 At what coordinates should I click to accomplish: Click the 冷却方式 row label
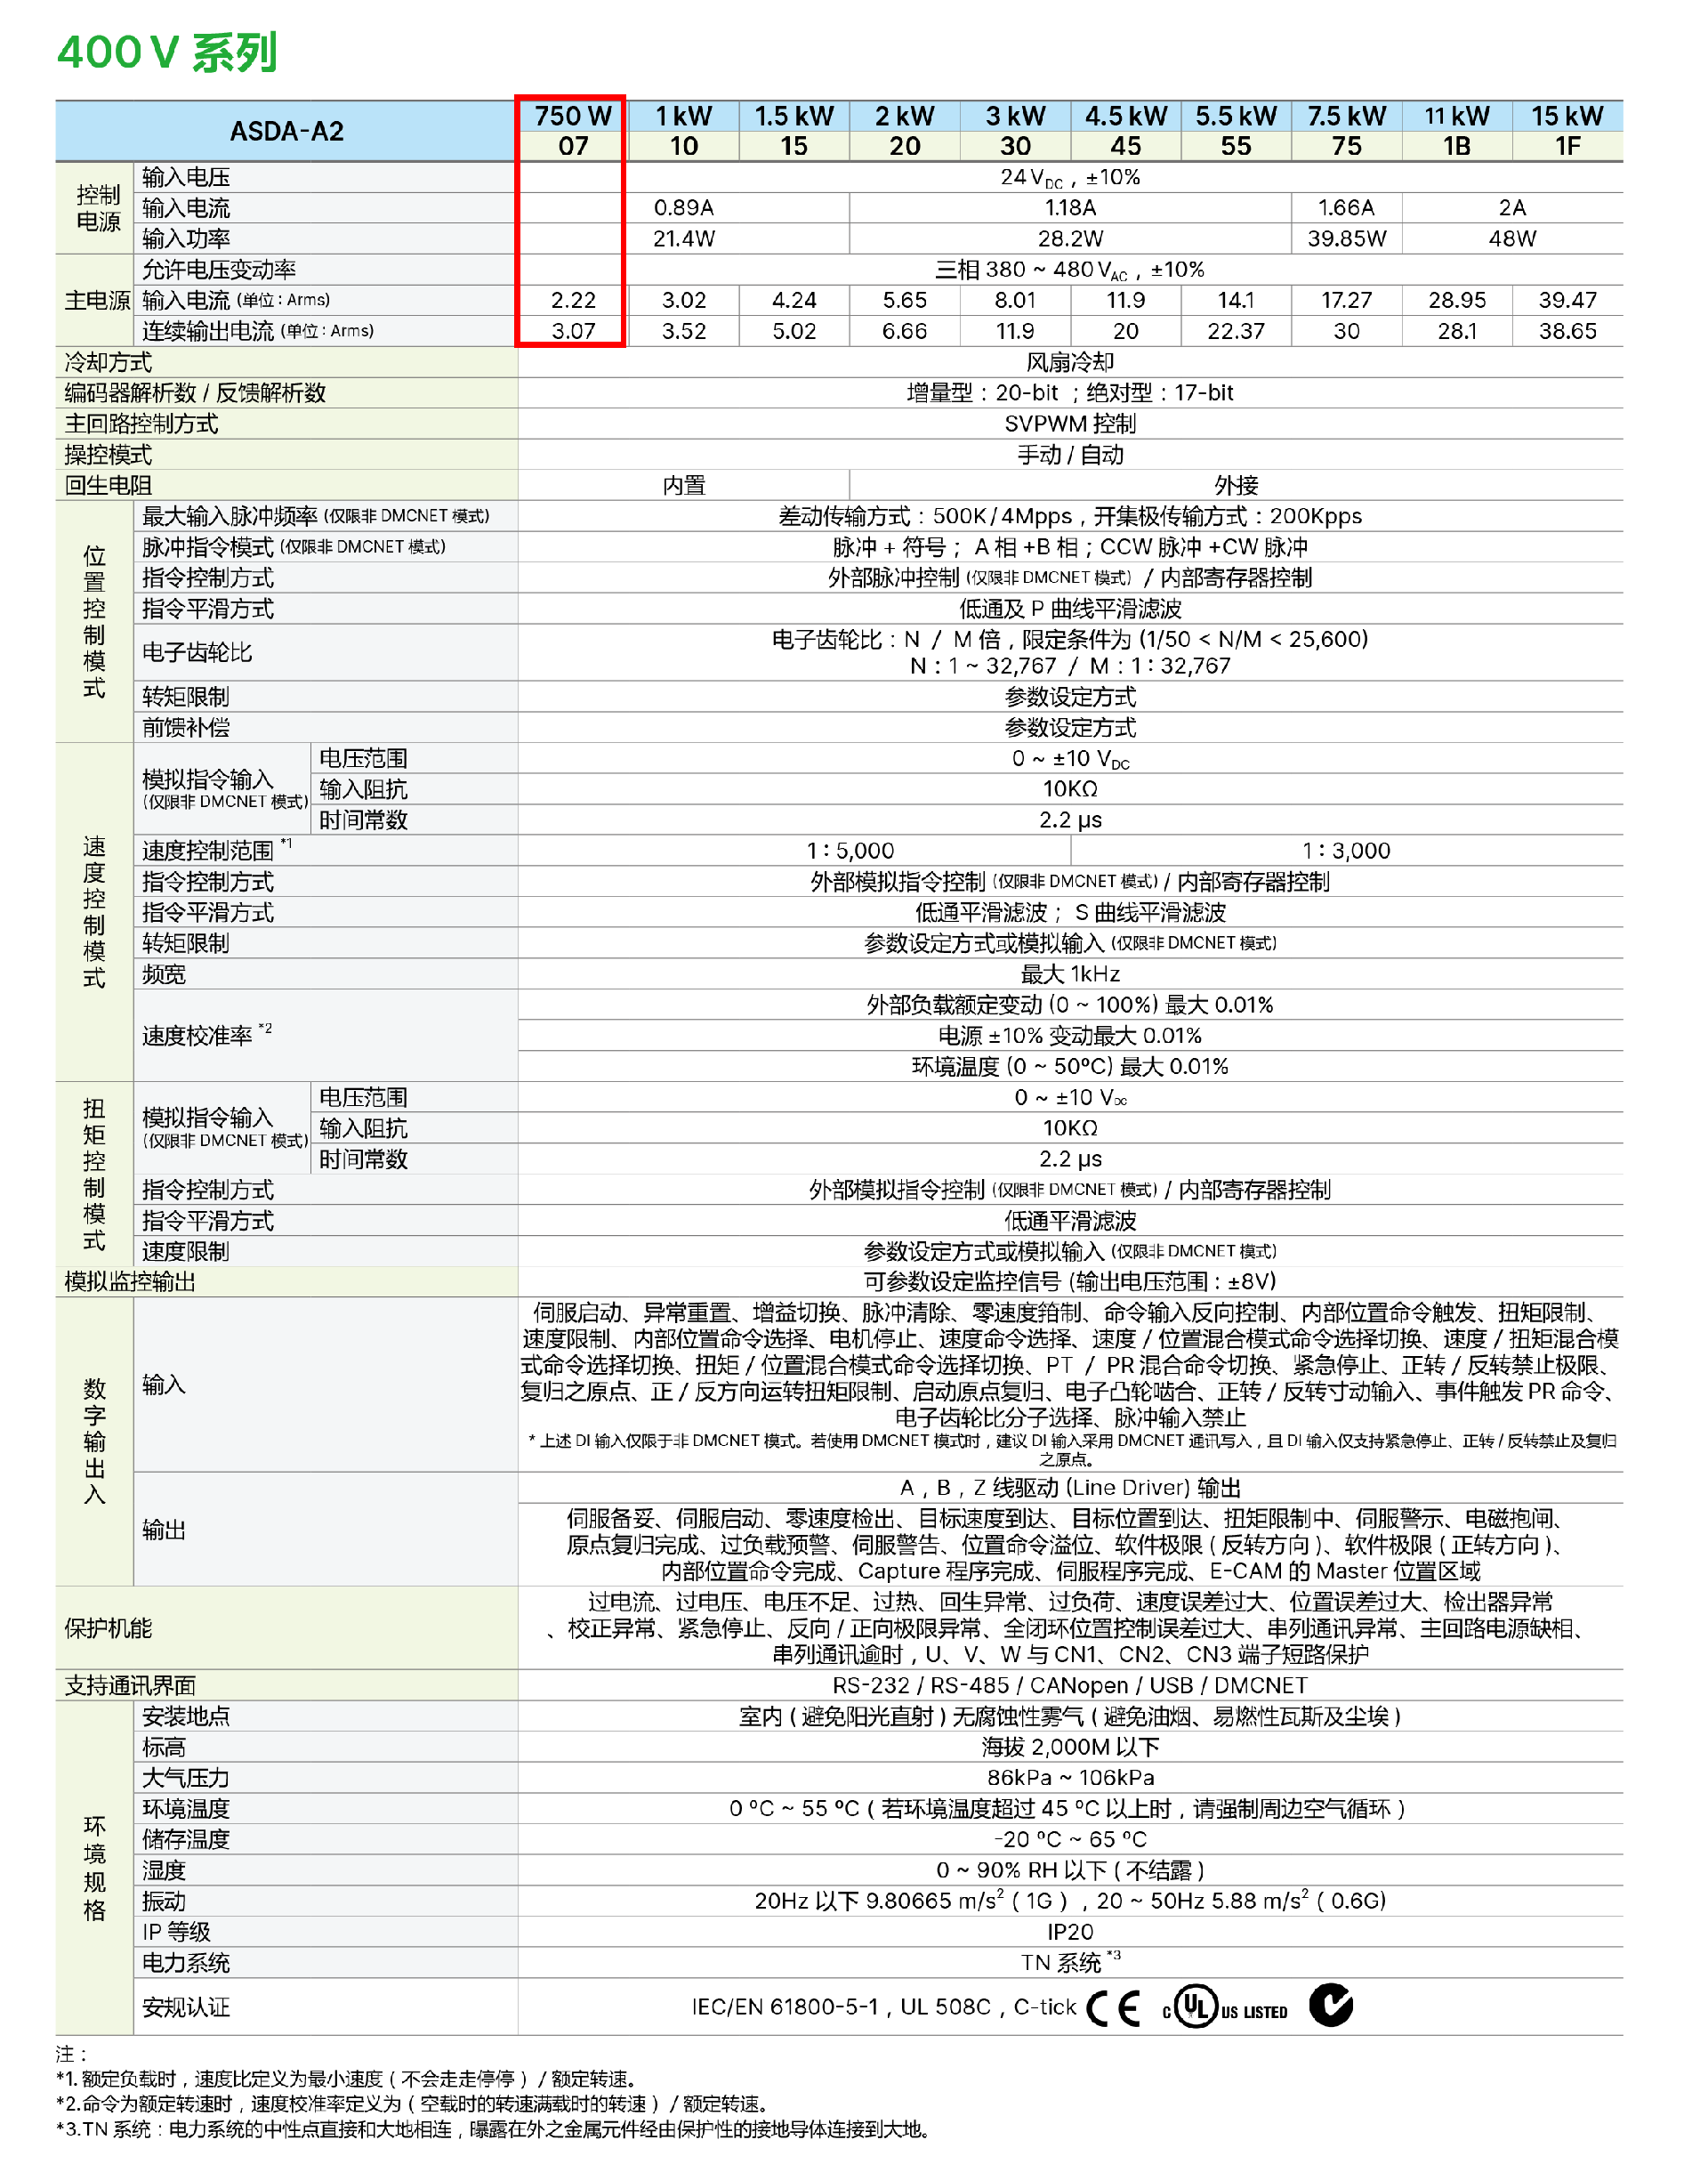coord(108,362)
